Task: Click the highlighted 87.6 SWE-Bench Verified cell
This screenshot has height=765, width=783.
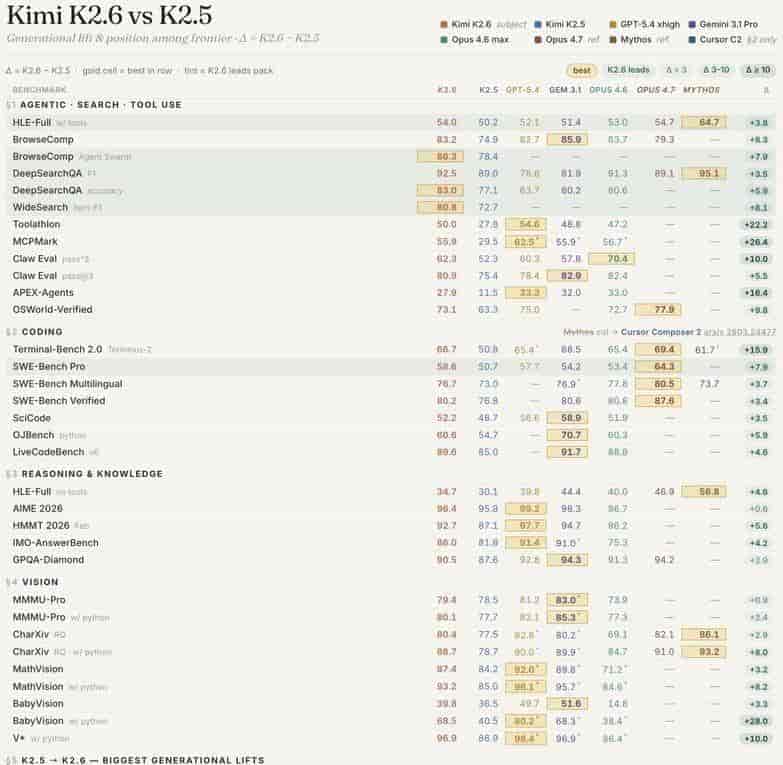Action: tap(658, 401)
